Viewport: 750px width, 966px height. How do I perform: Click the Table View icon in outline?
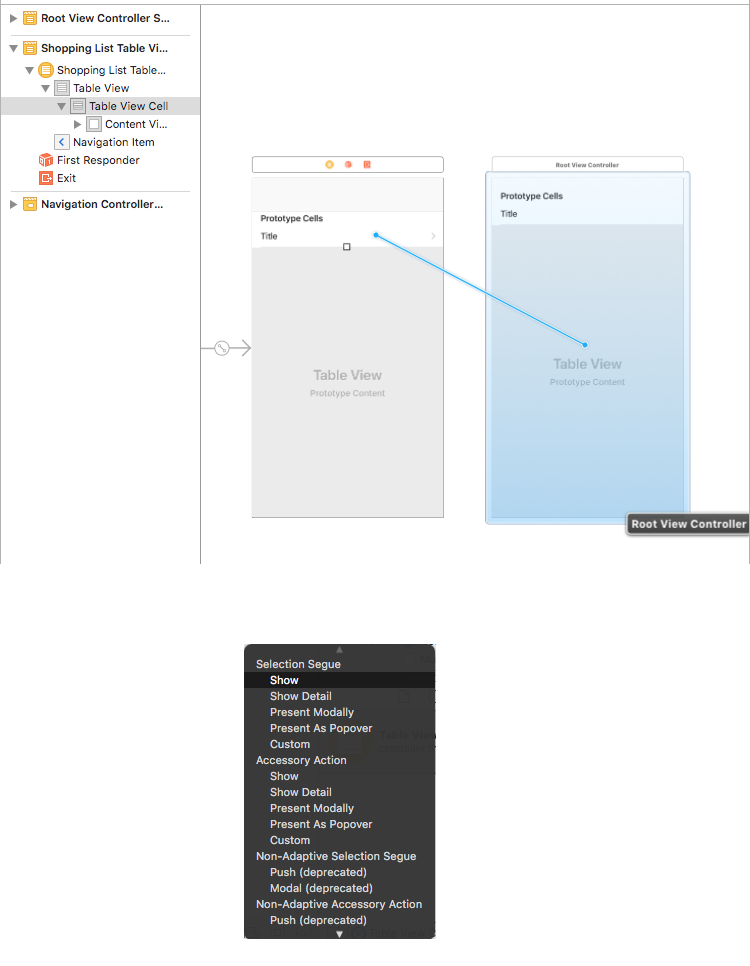point(62,88)
